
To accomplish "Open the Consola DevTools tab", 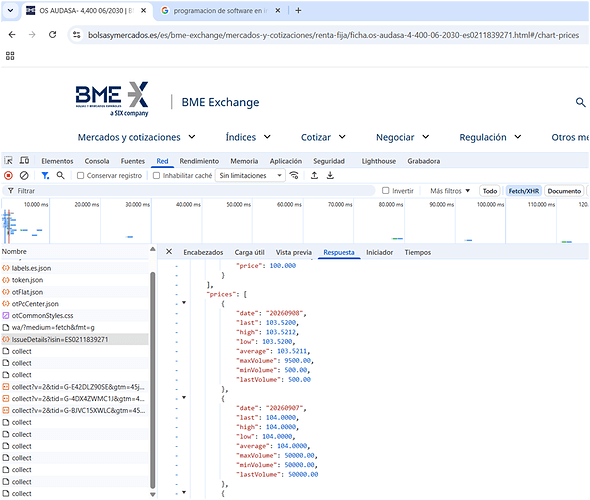I will click(97, 161).
